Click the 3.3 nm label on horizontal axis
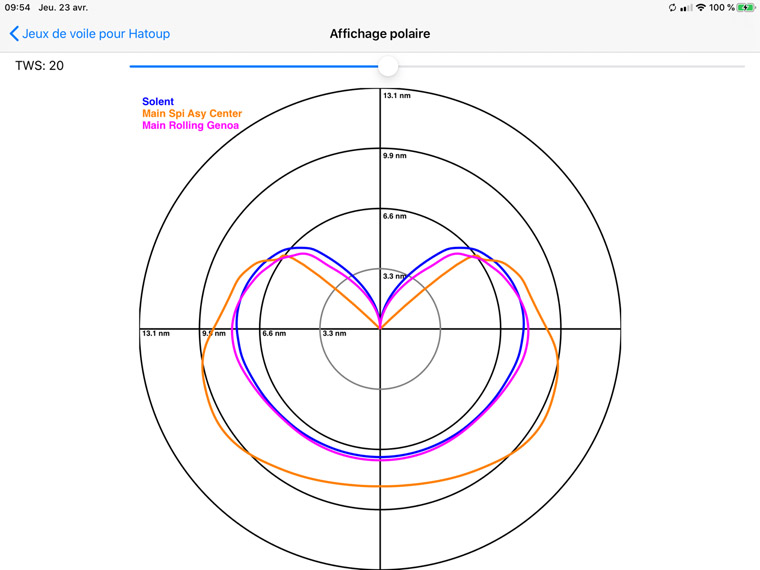The width and height of the screenshot is (760, 570). [334, 333]
